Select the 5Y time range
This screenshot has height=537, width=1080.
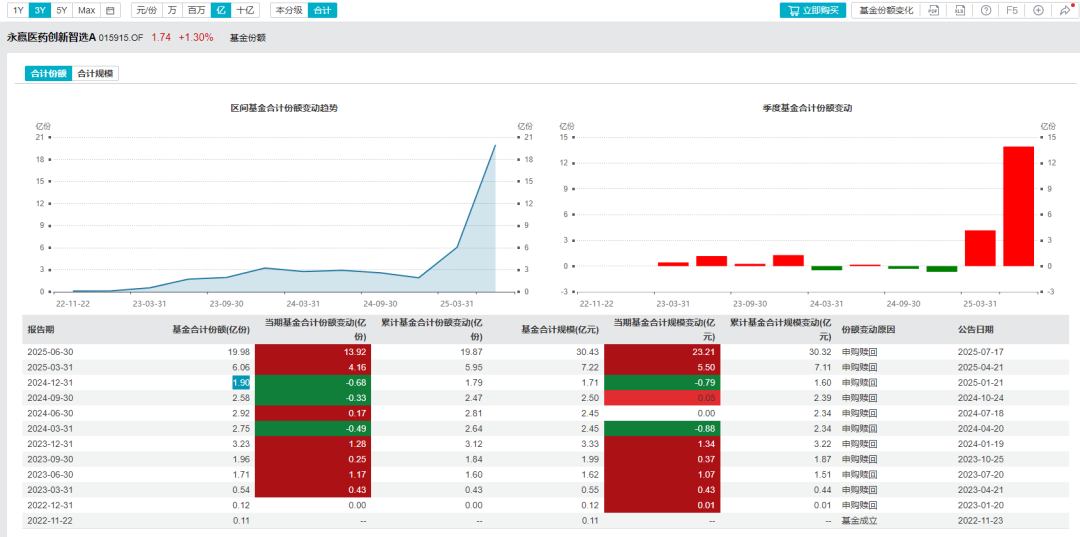click(62, 10)
